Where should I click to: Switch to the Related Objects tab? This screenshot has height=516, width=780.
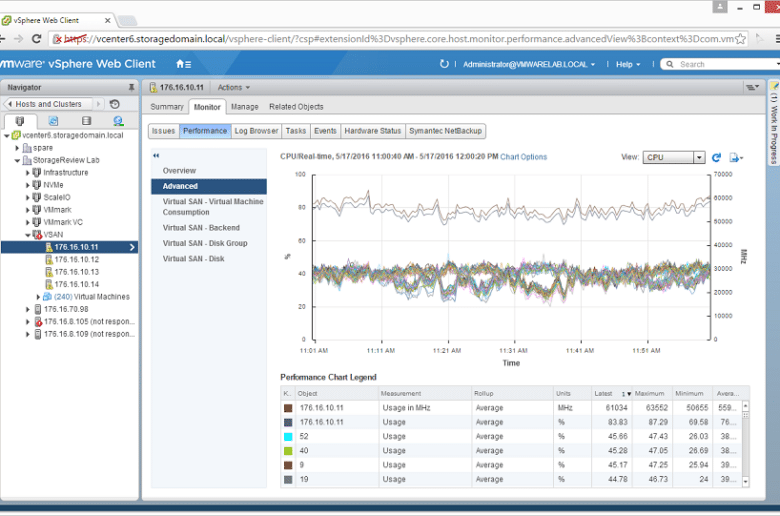coord(296,106)
